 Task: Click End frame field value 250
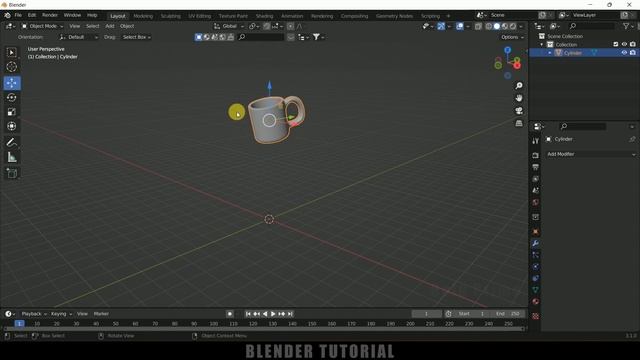(509, 314)
